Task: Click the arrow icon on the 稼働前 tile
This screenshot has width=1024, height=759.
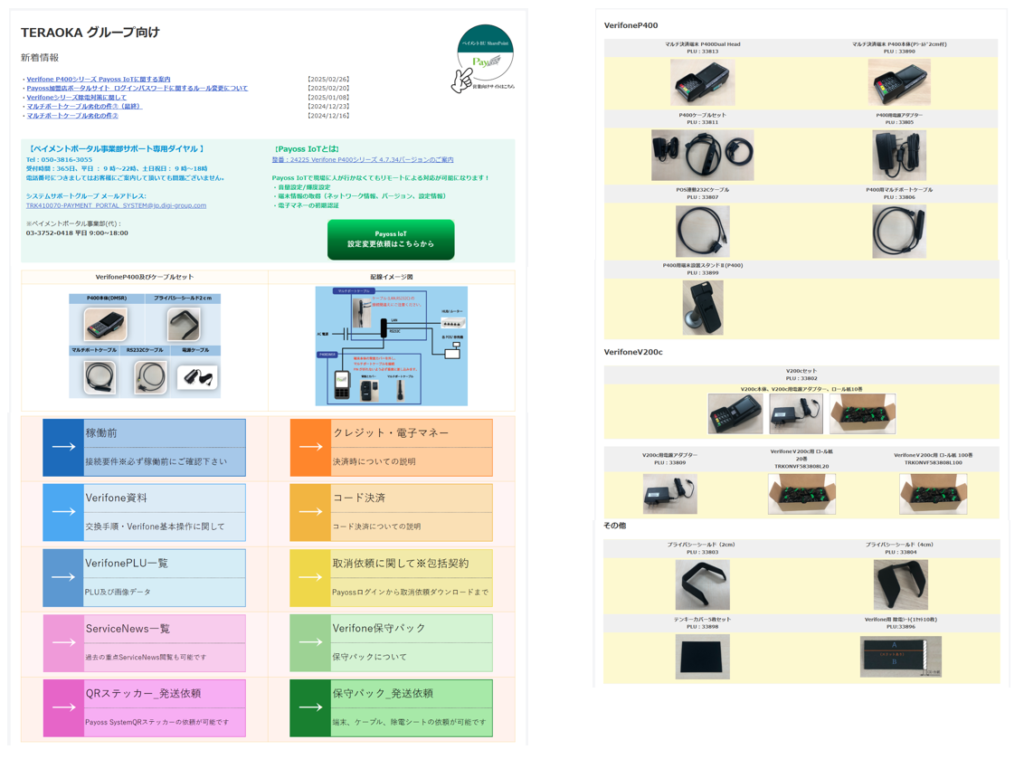Action: [x=63, y=447]
